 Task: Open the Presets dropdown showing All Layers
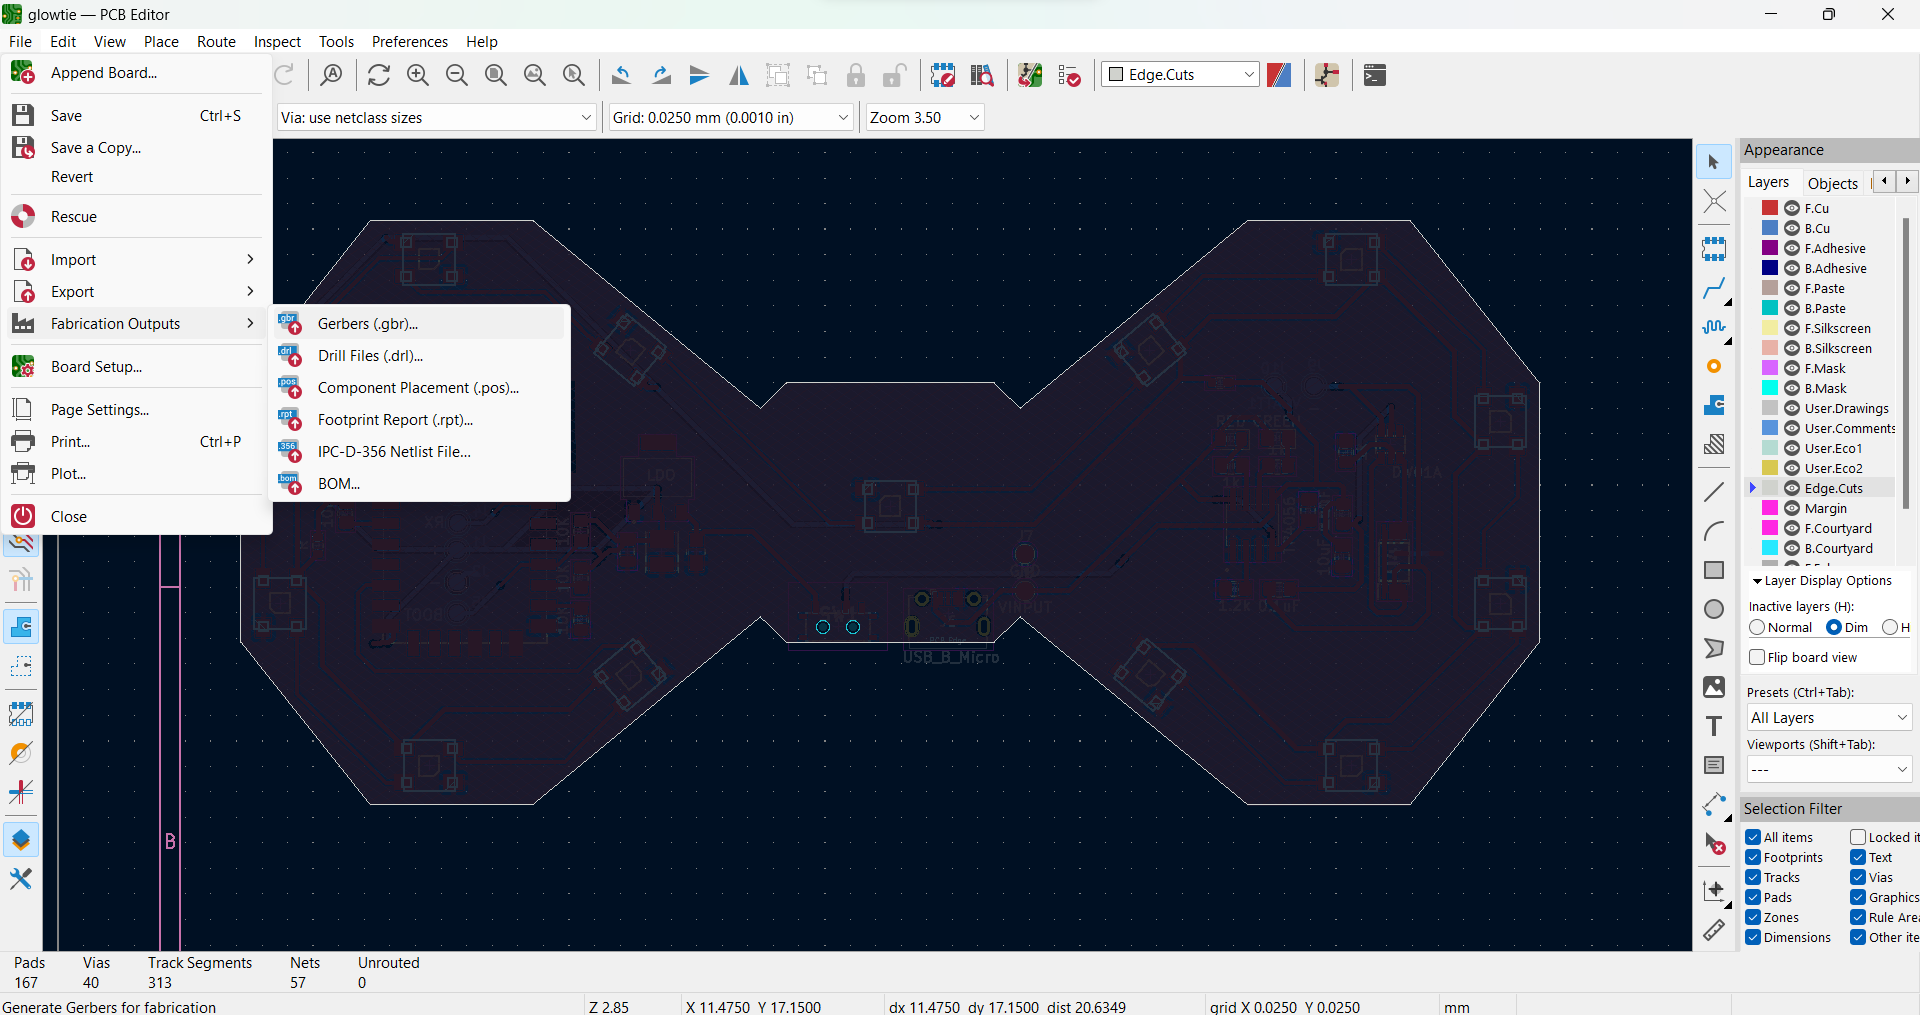tap(1829, 718)
